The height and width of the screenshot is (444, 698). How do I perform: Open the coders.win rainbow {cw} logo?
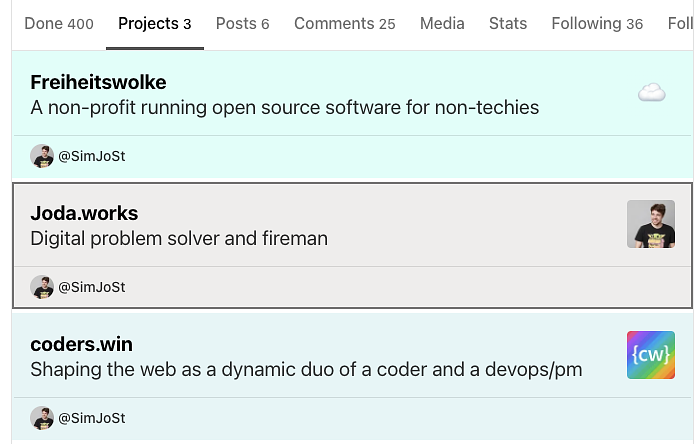[651, 355]
